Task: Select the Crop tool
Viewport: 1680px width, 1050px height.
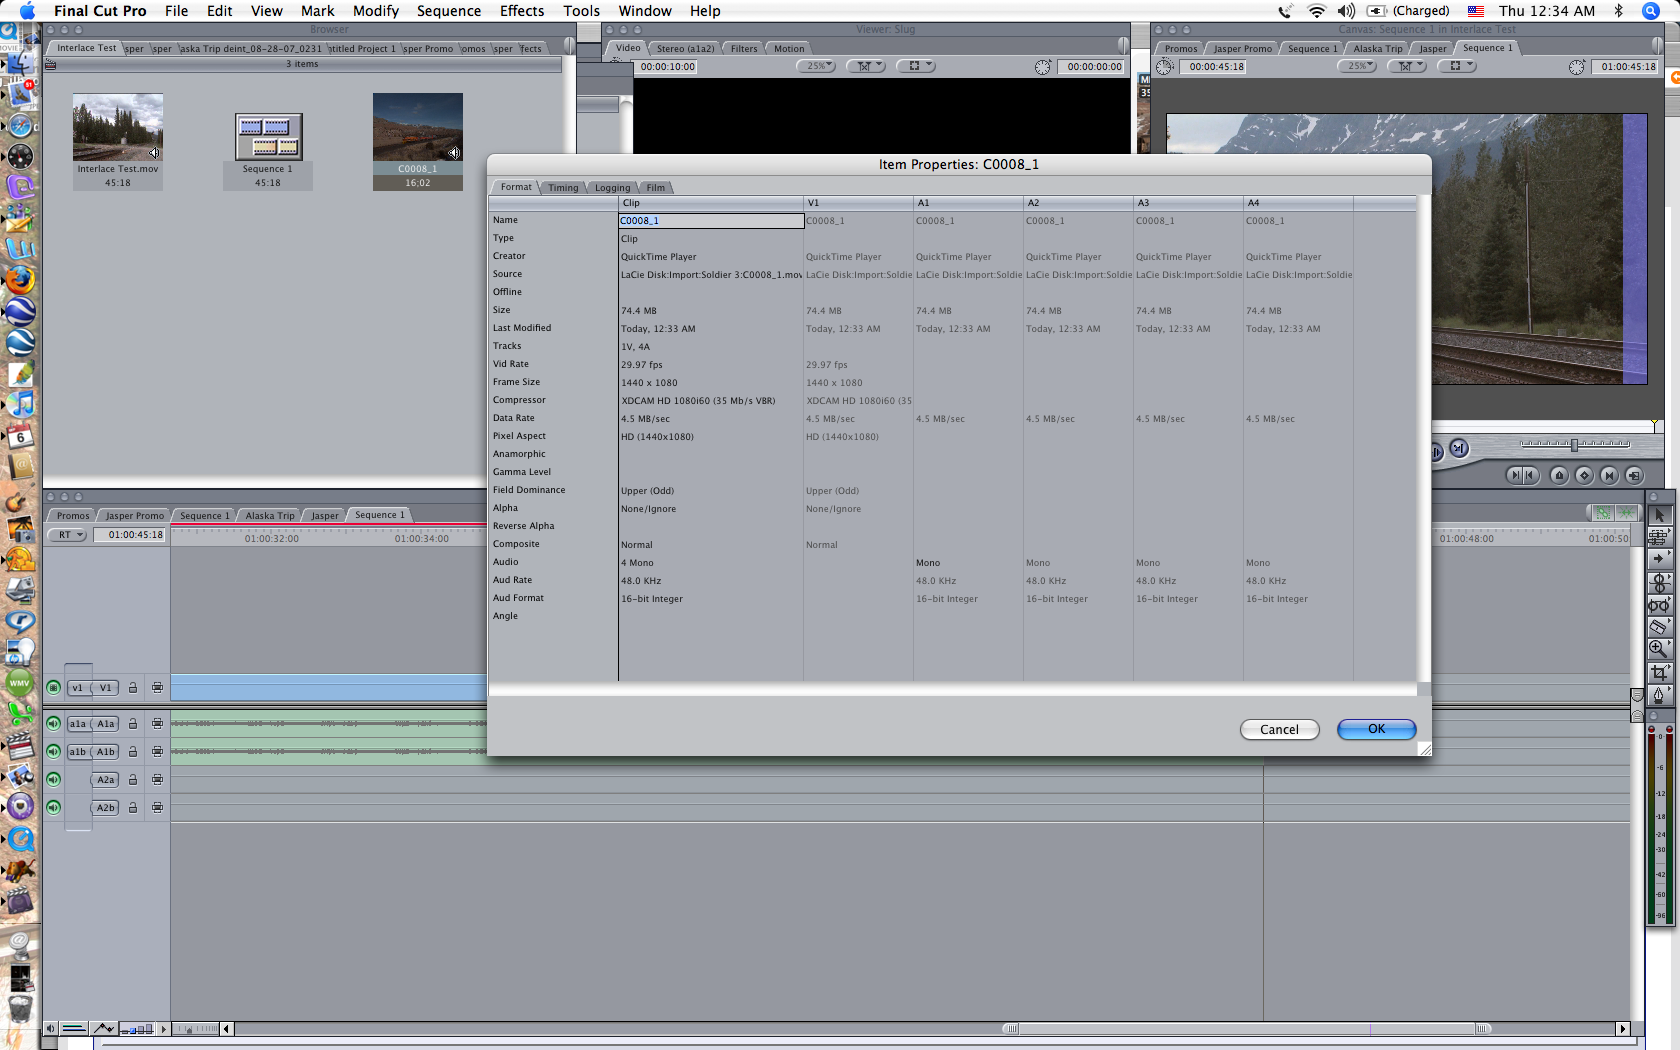Action: (1659, 672)
